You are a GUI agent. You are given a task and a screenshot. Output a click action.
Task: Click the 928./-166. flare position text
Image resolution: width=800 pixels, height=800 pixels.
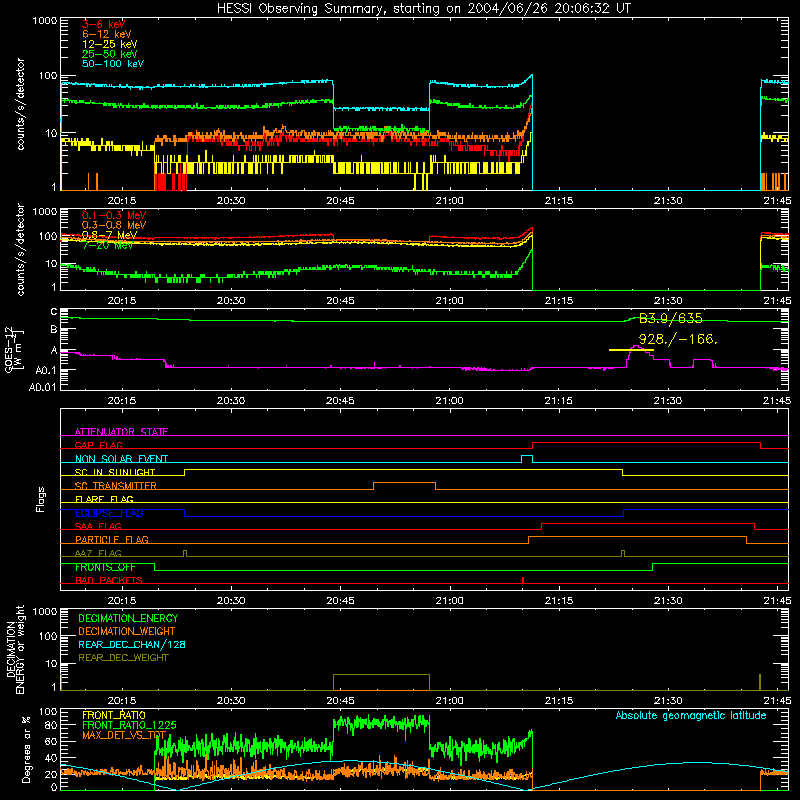tap(678, 339)
